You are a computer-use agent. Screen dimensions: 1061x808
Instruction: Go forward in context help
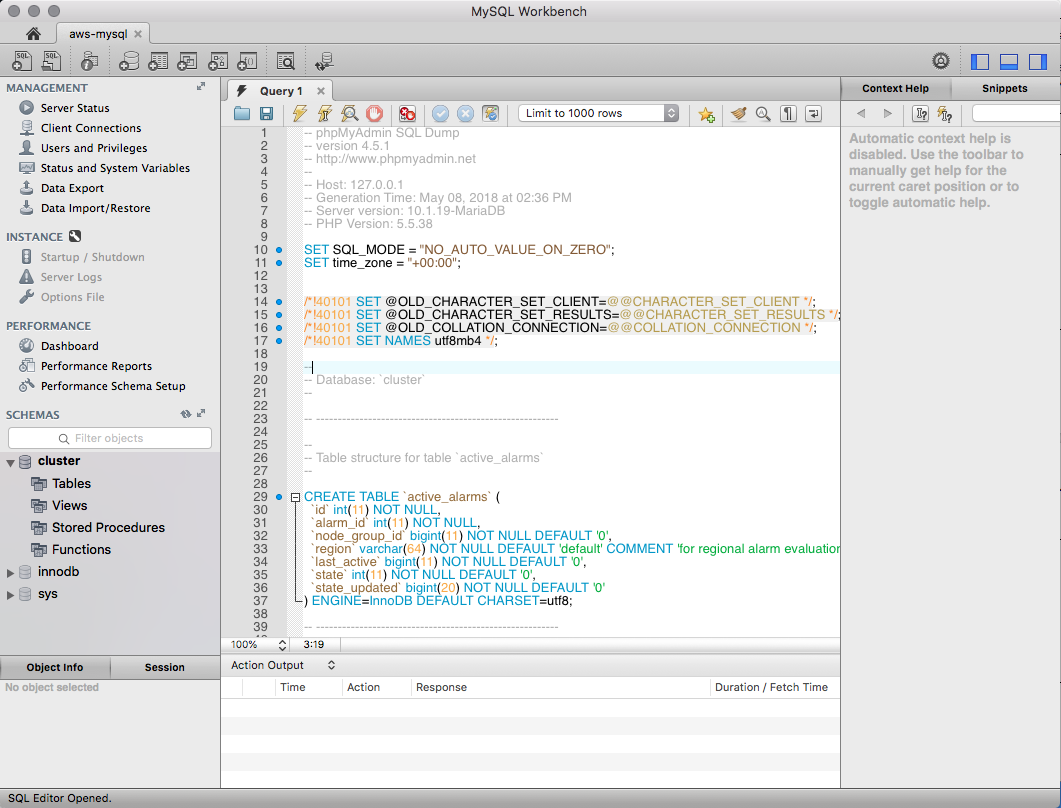click(x=888, y=114)
